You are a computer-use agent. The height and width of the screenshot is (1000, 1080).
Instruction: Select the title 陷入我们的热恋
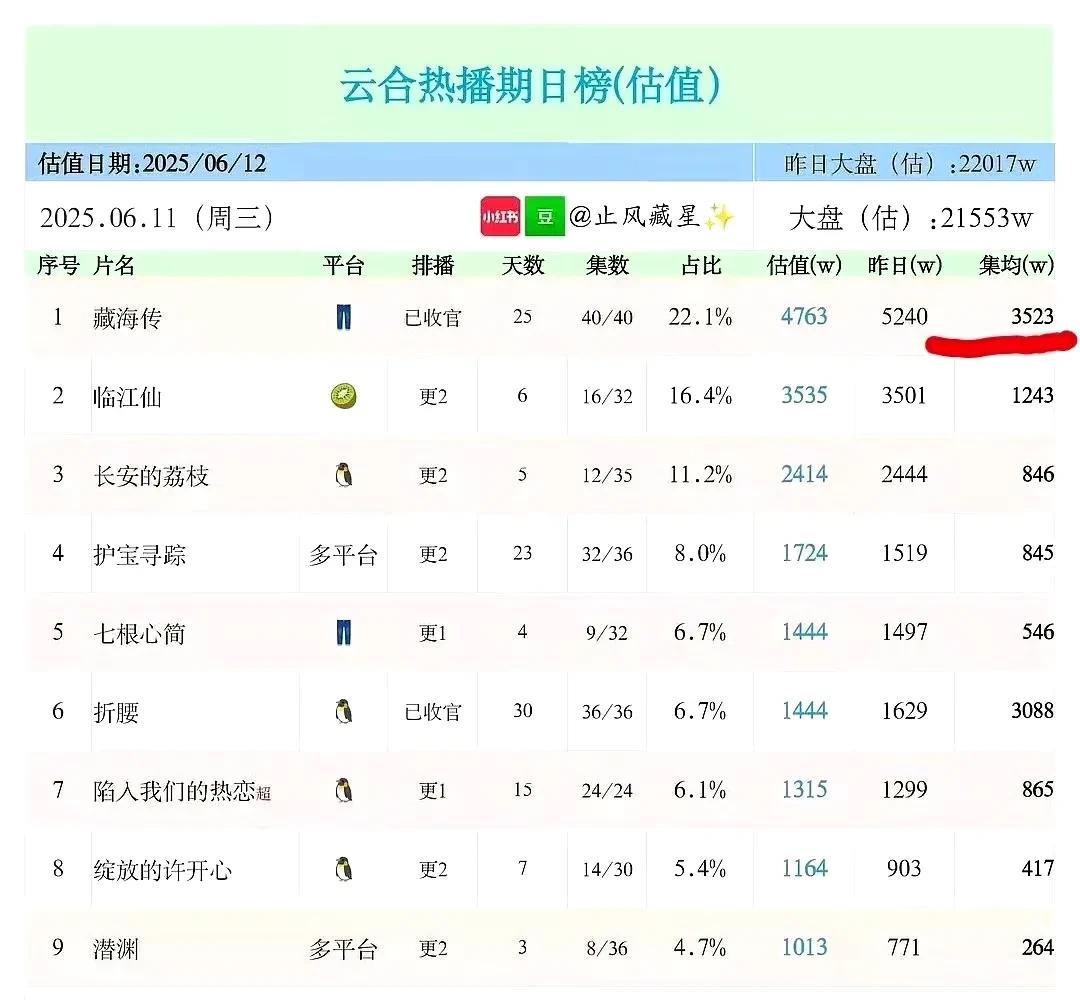pyautogui.click(x=174, y=791)
